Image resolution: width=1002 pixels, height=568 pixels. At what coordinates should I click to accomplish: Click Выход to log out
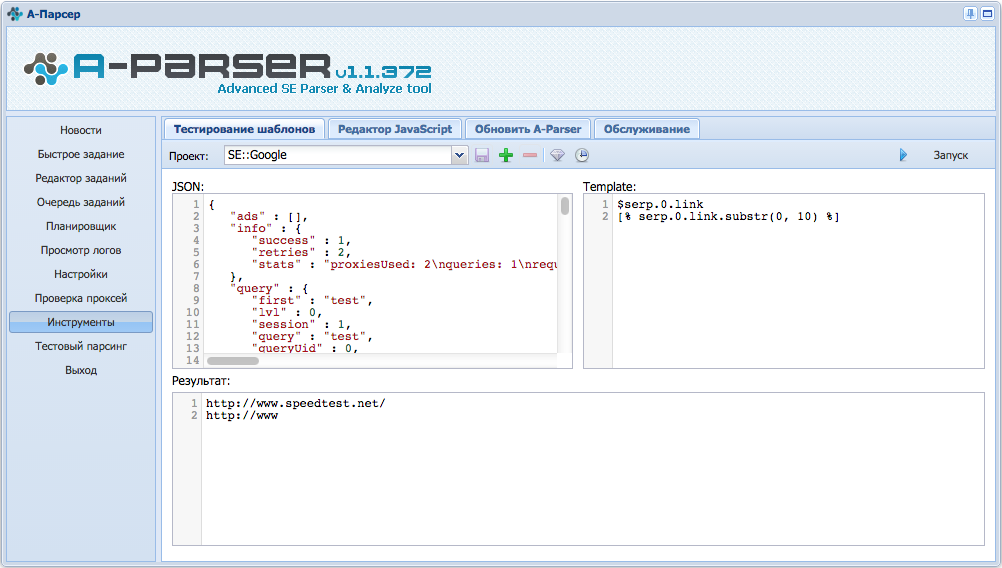click(x=81, y=370)
